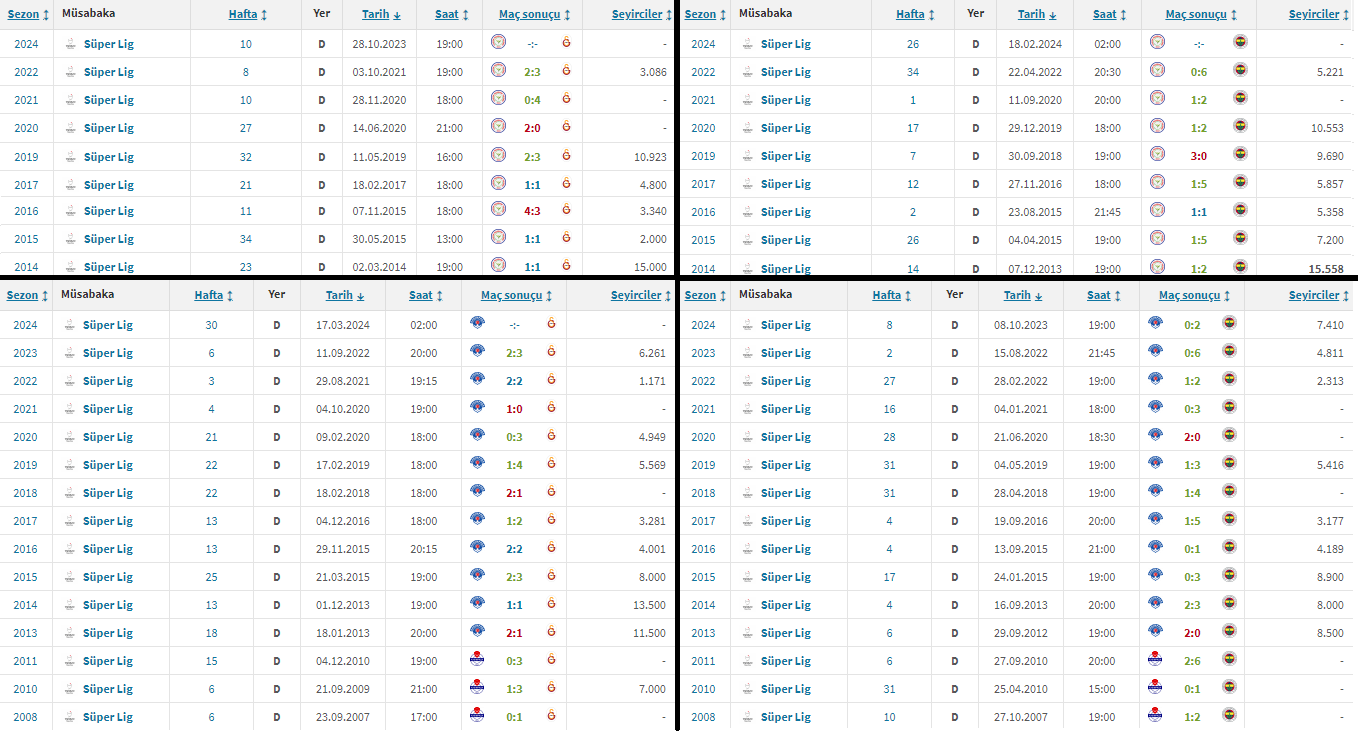Open season 2013 link in 18.01.2013 row
The width and height of the screenshot is (1358, 732).
(x=26, y=633)
